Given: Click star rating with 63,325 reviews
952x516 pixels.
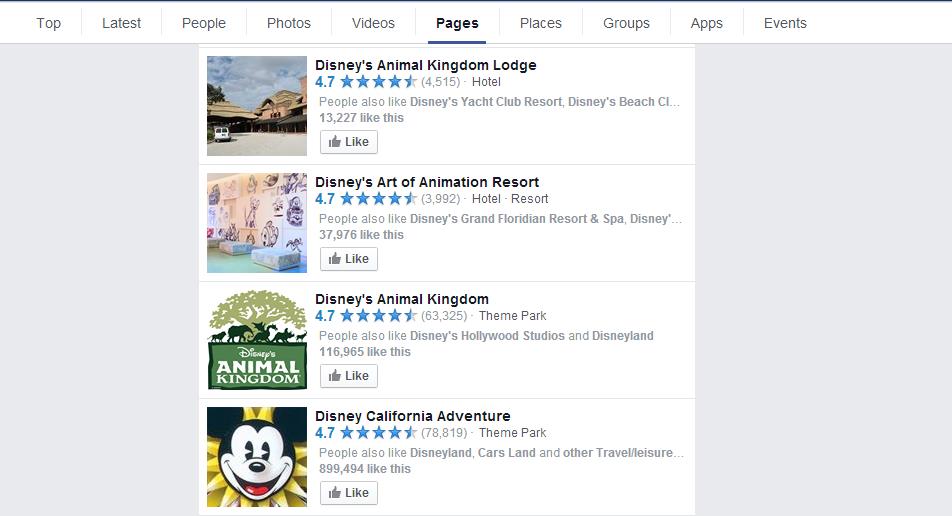Looking at the screenshot, I should tap(378, 316).
